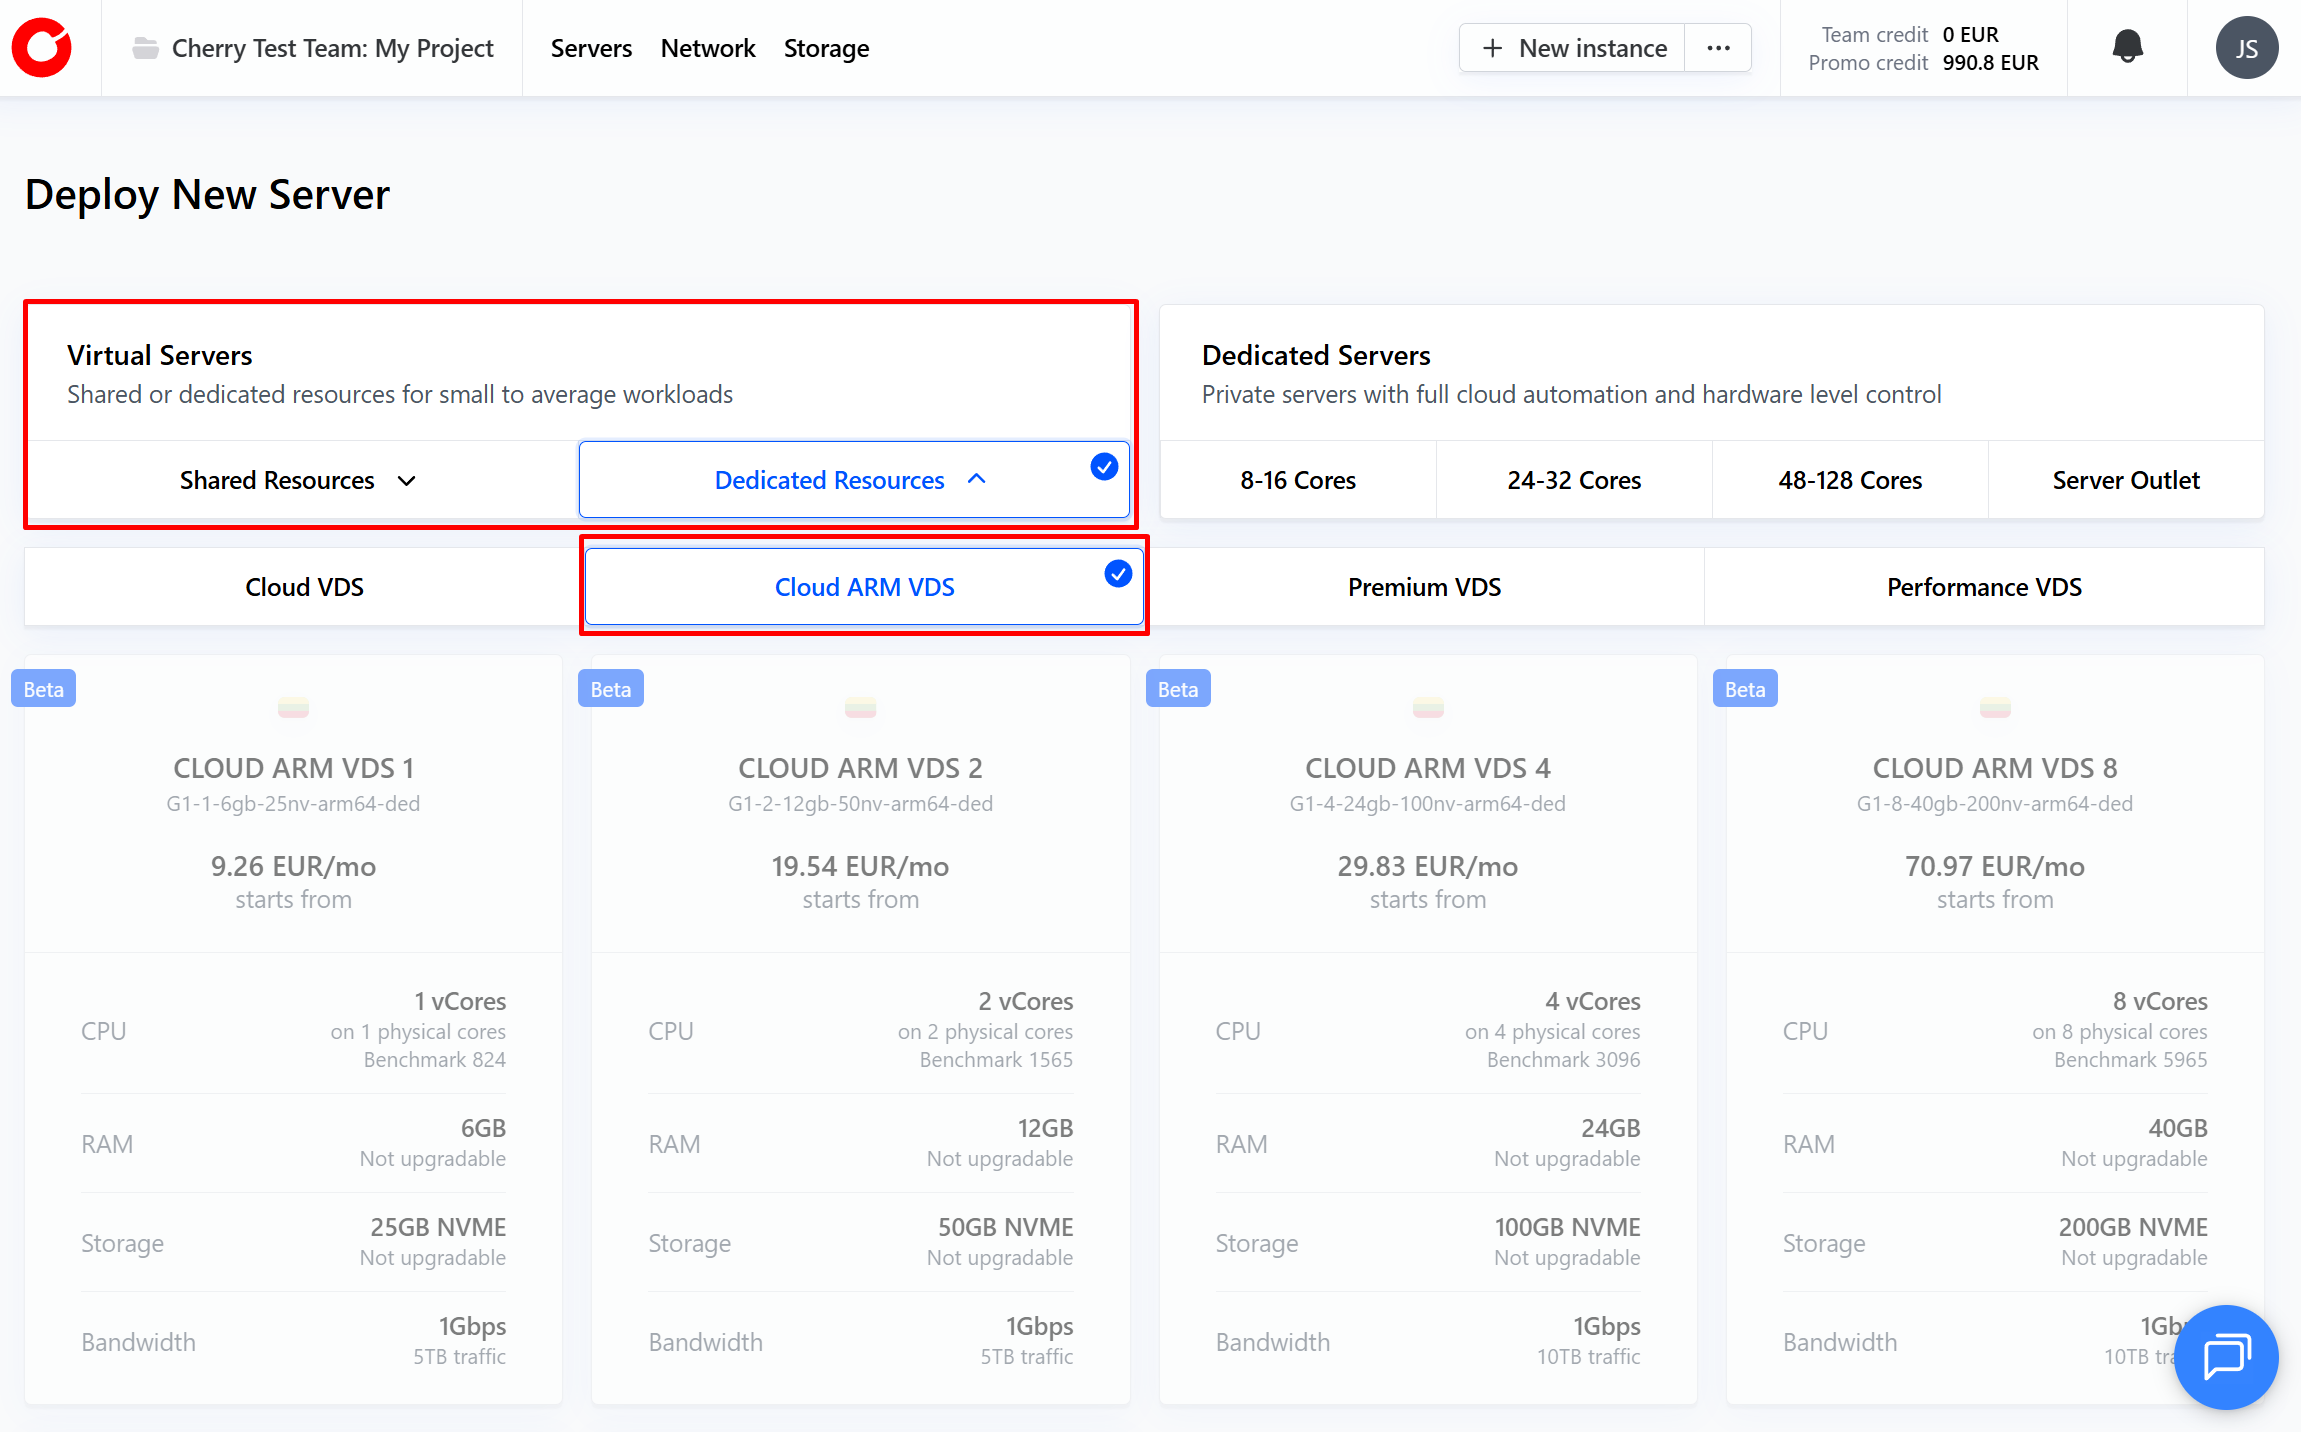The width and height of the screenshot is (2301, 1432).
Task: Click the Cloud ARM VDS blue checkmark
Action: pos(1118,573)
